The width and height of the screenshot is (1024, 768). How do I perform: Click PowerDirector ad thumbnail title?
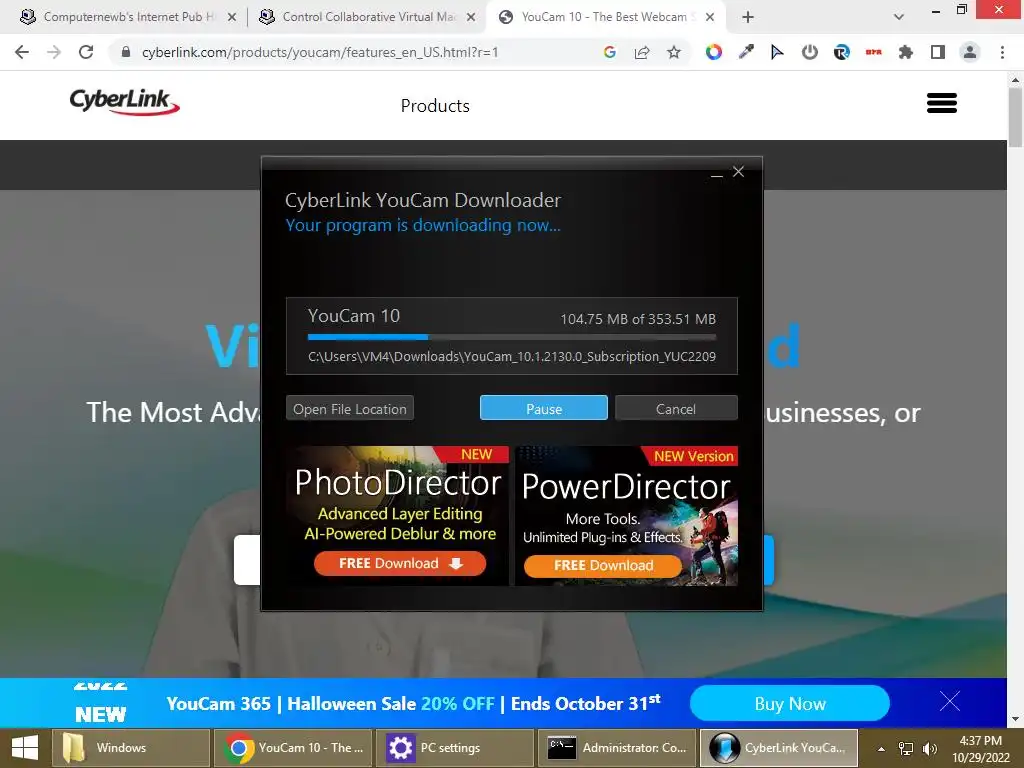click(x=626, y=487)
